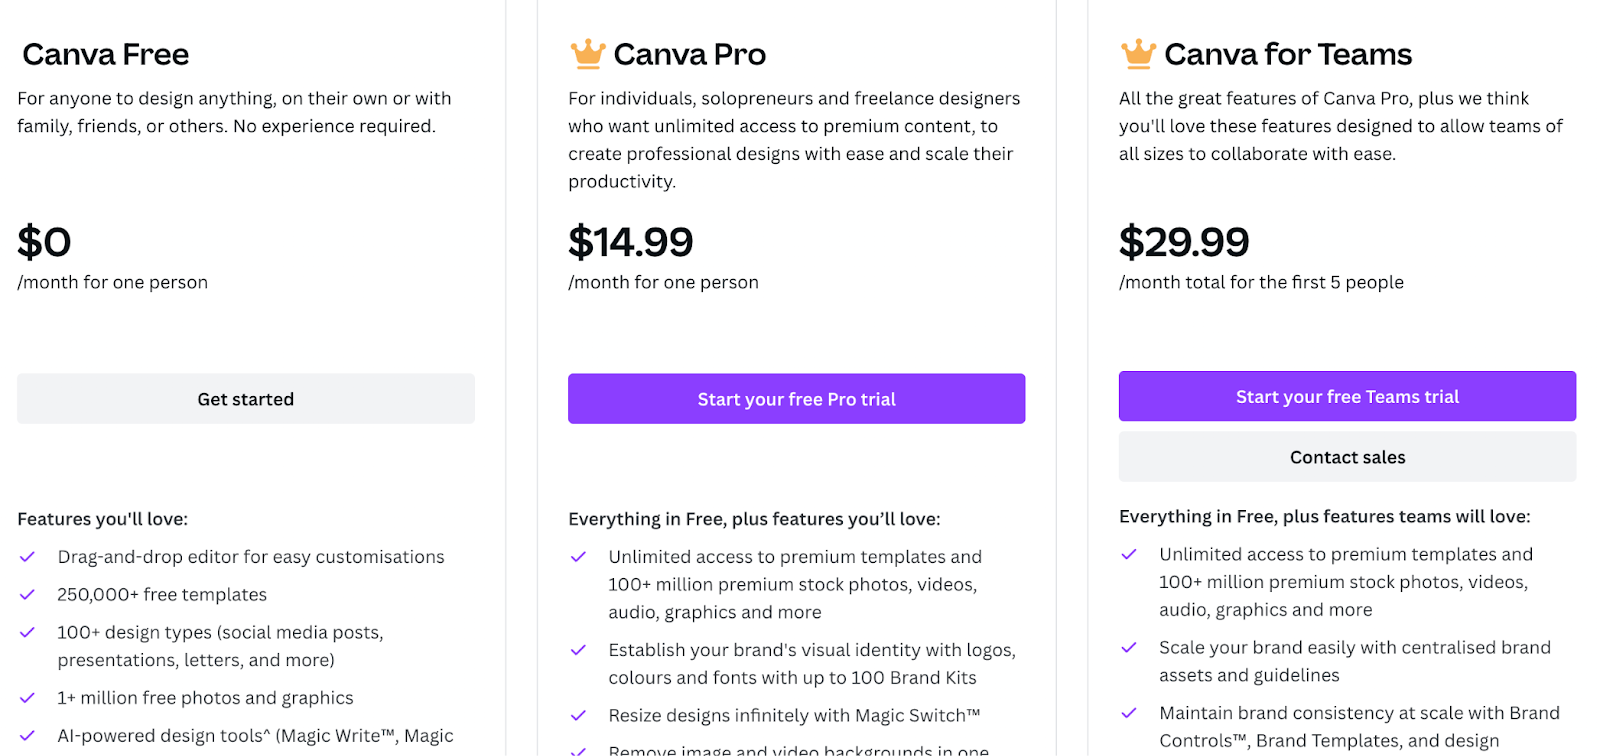Viewport: 1600px width, 756px height.
Task: Click checkmark beside Brand Controls consistency feature
Action: coord(1129,713)
